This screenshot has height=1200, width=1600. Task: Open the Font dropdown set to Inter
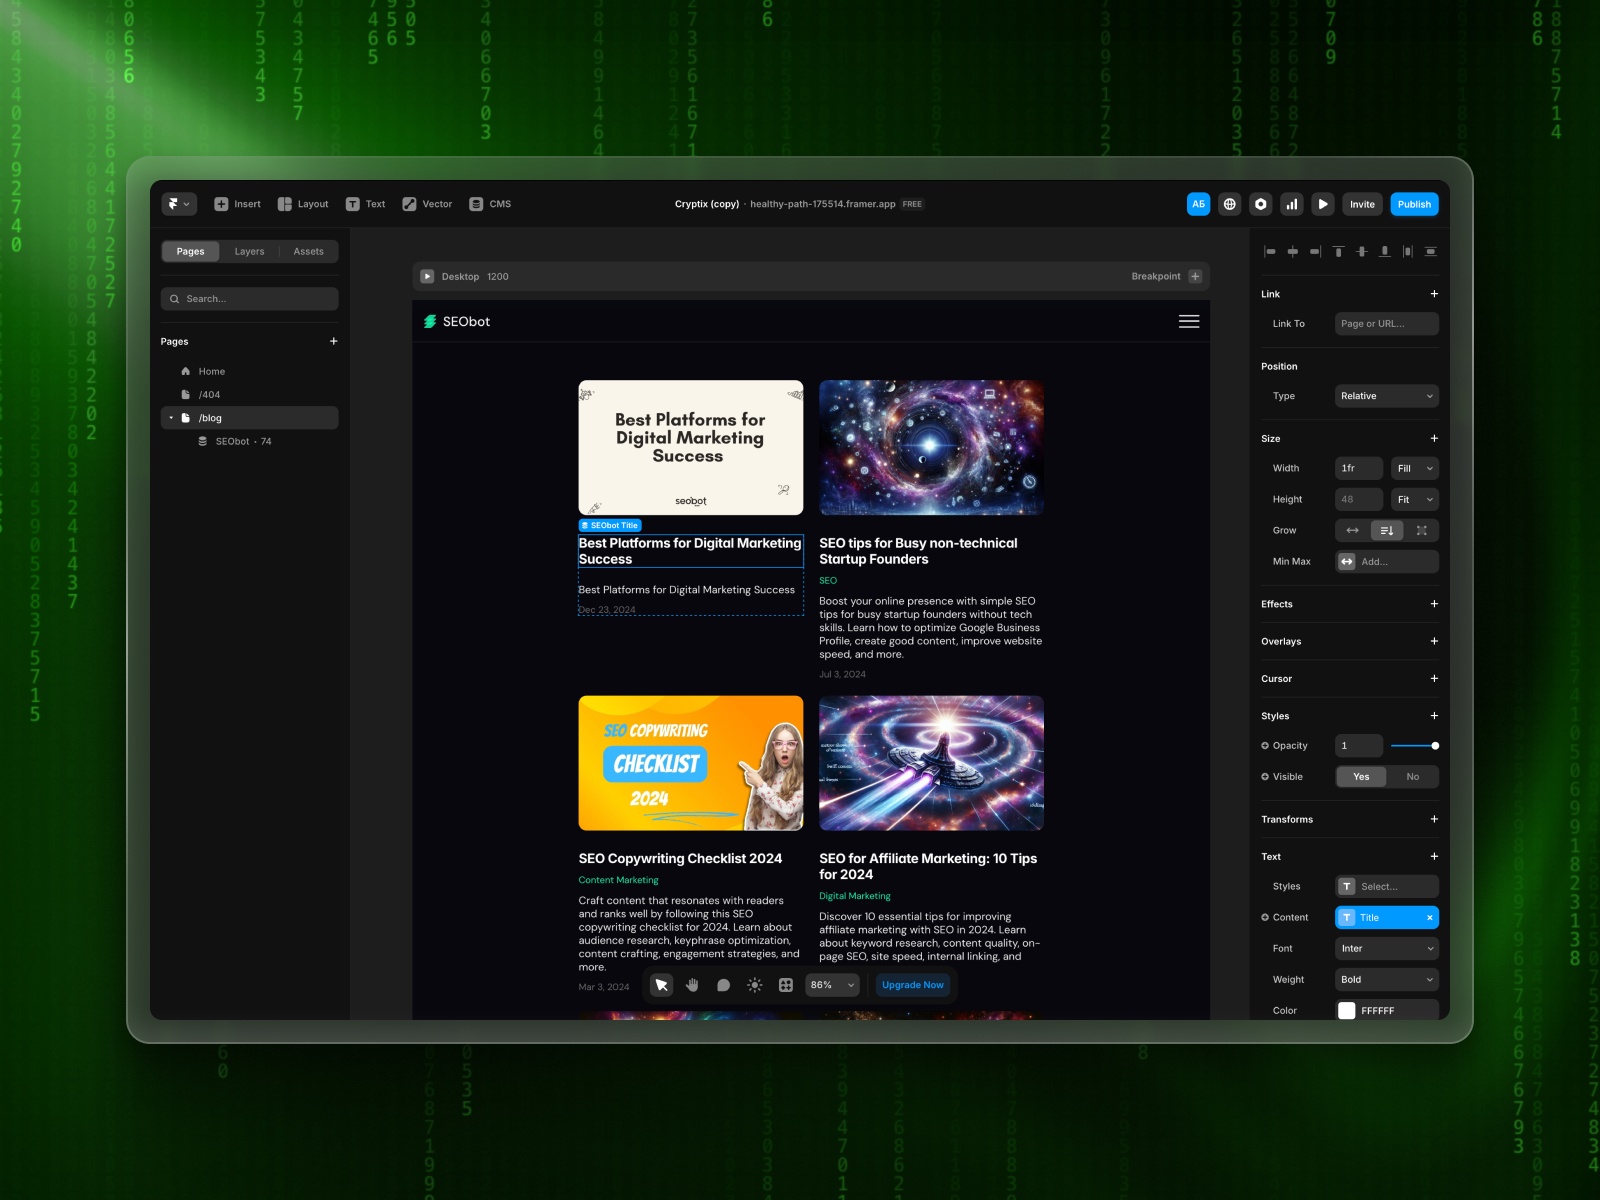click(x=1386, y=948)
